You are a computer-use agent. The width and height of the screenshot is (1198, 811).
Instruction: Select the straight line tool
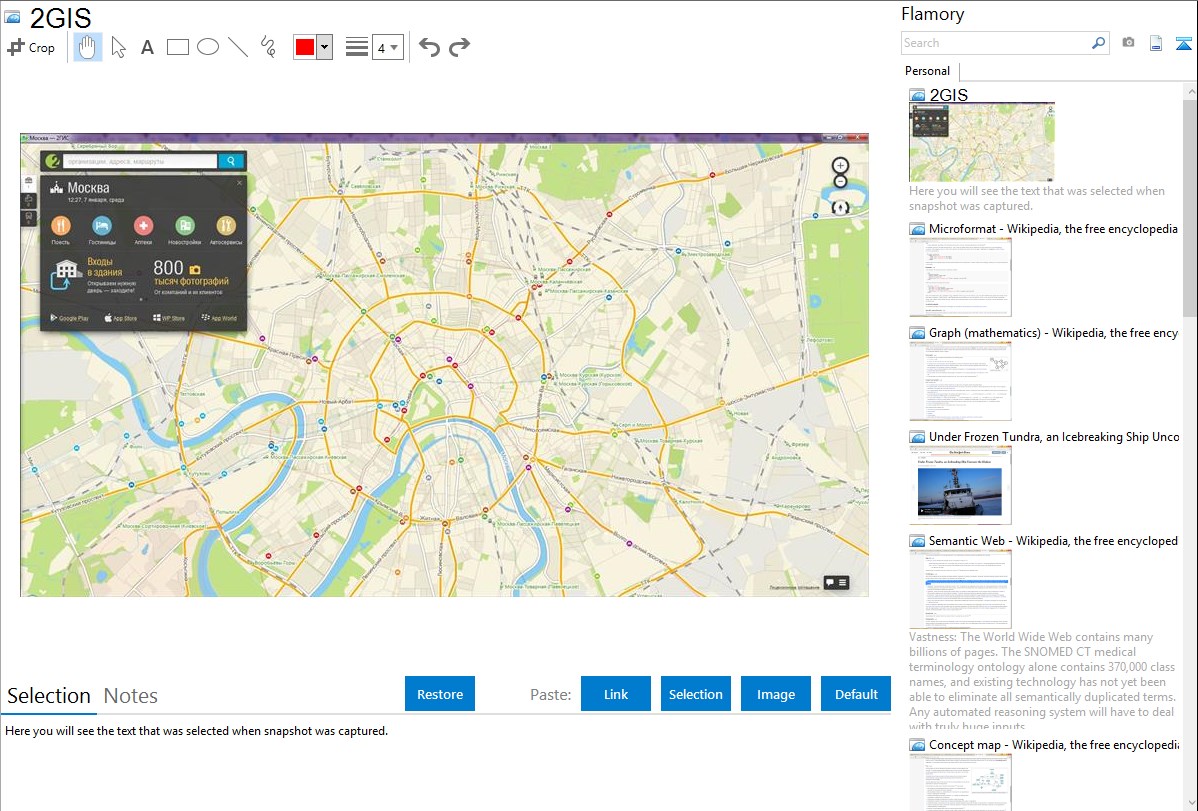[238, 47]
